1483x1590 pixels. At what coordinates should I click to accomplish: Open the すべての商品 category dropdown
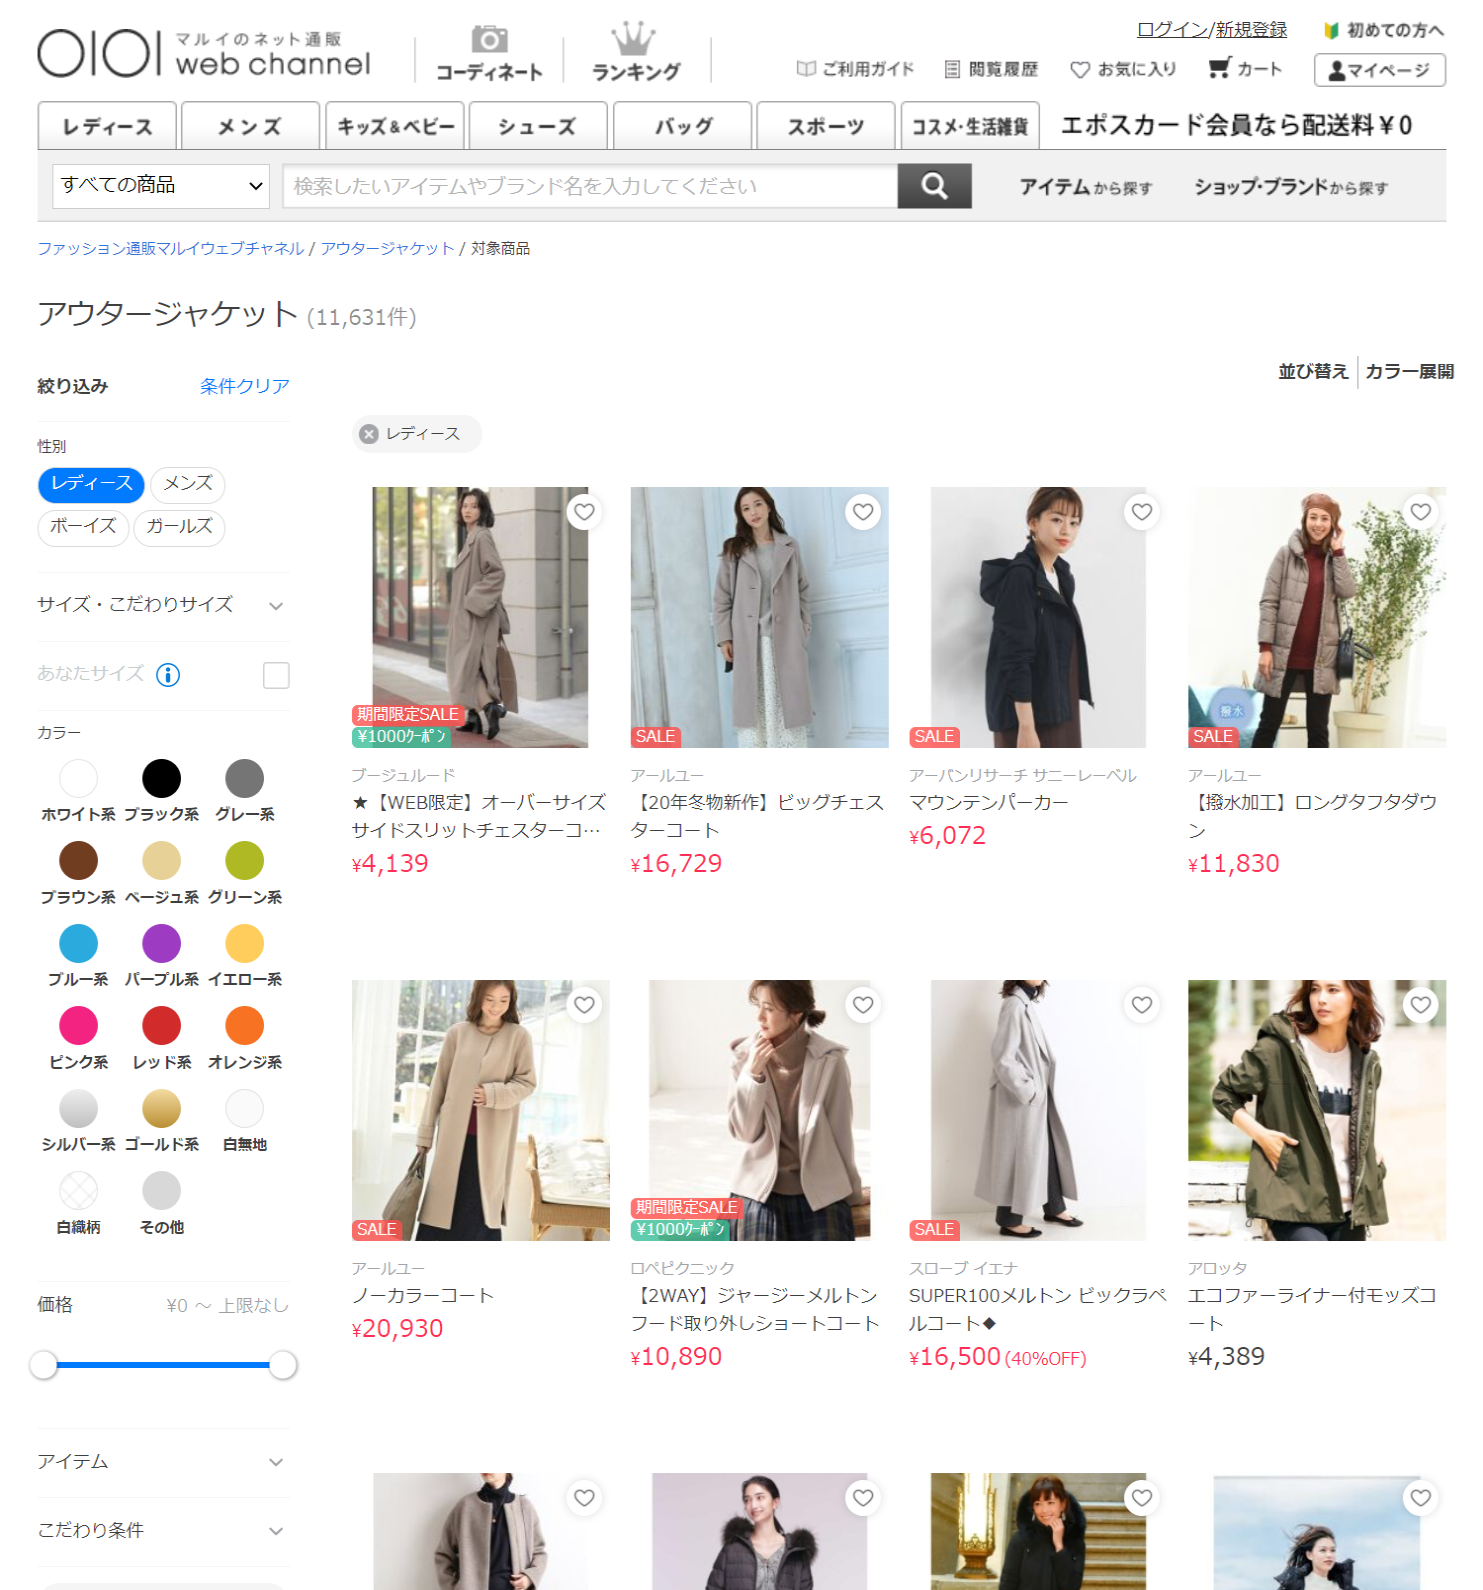pyautogui.click(x=161, y=186)
